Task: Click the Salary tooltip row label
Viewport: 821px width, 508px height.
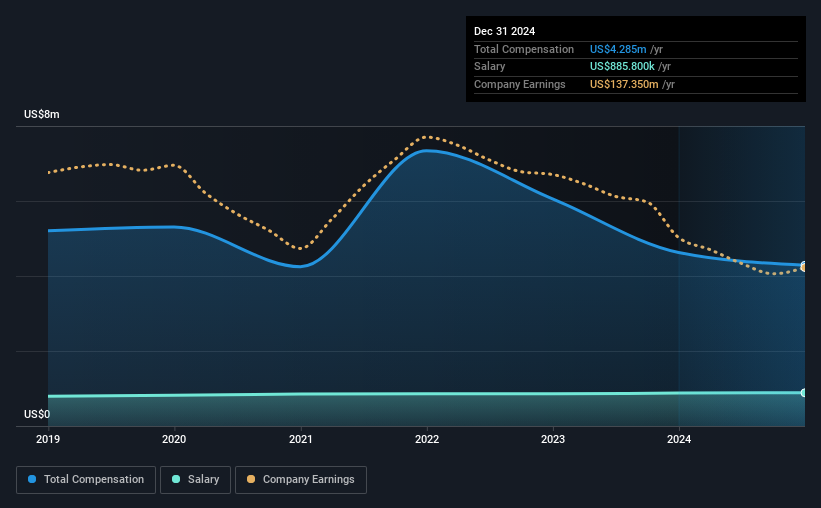Action: point(490,67)
